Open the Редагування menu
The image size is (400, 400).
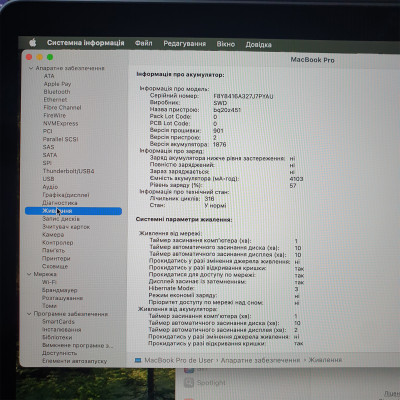click(184, 44)
